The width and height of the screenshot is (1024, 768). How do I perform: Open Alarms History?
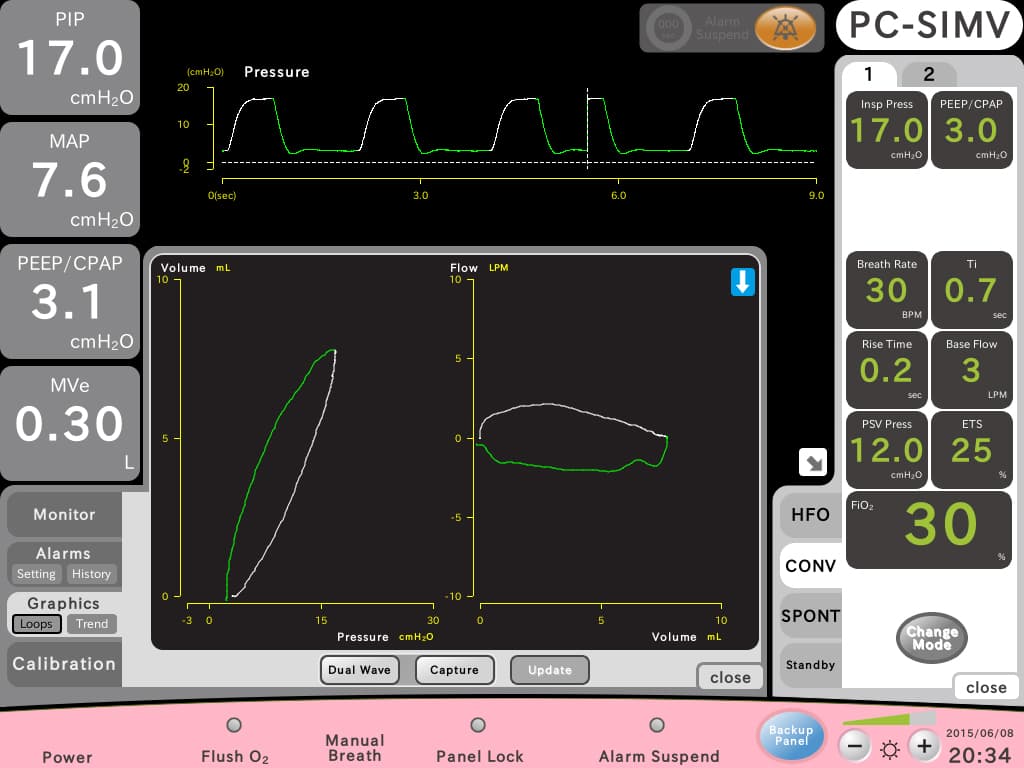[x=91, y=574]
